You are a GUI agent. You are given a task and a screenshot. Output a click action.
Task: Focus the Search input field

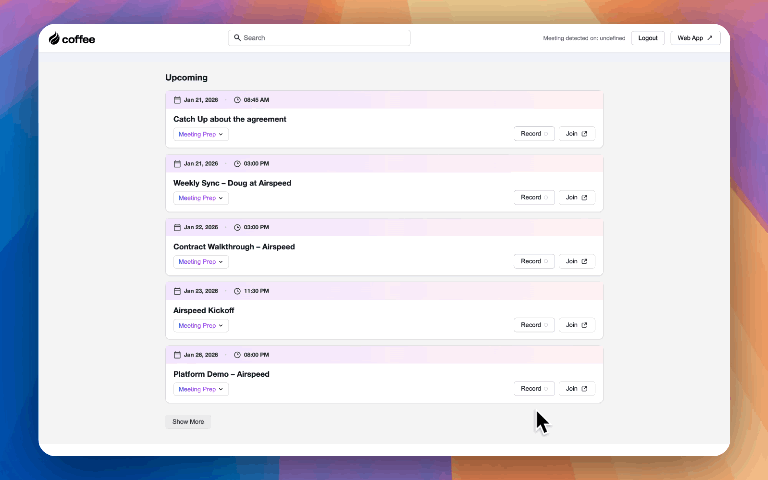319,38
